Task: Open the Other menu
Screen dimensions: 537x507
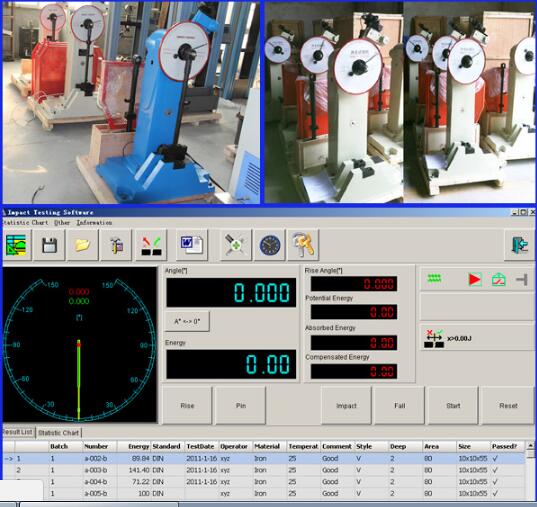Action: point(62,223)
